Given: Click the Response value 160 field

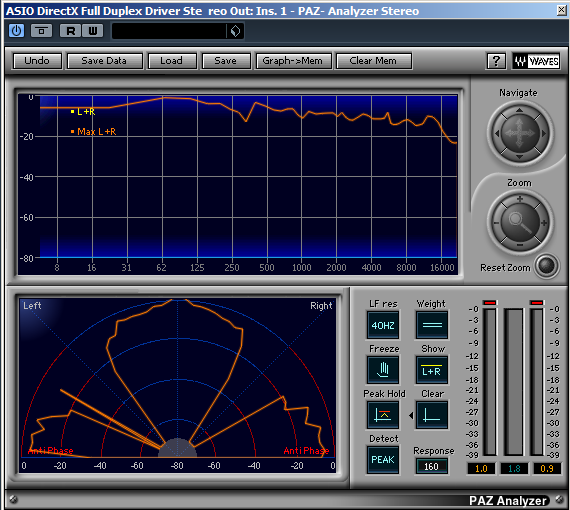Looking at the screenshot, I should (431, 466).
